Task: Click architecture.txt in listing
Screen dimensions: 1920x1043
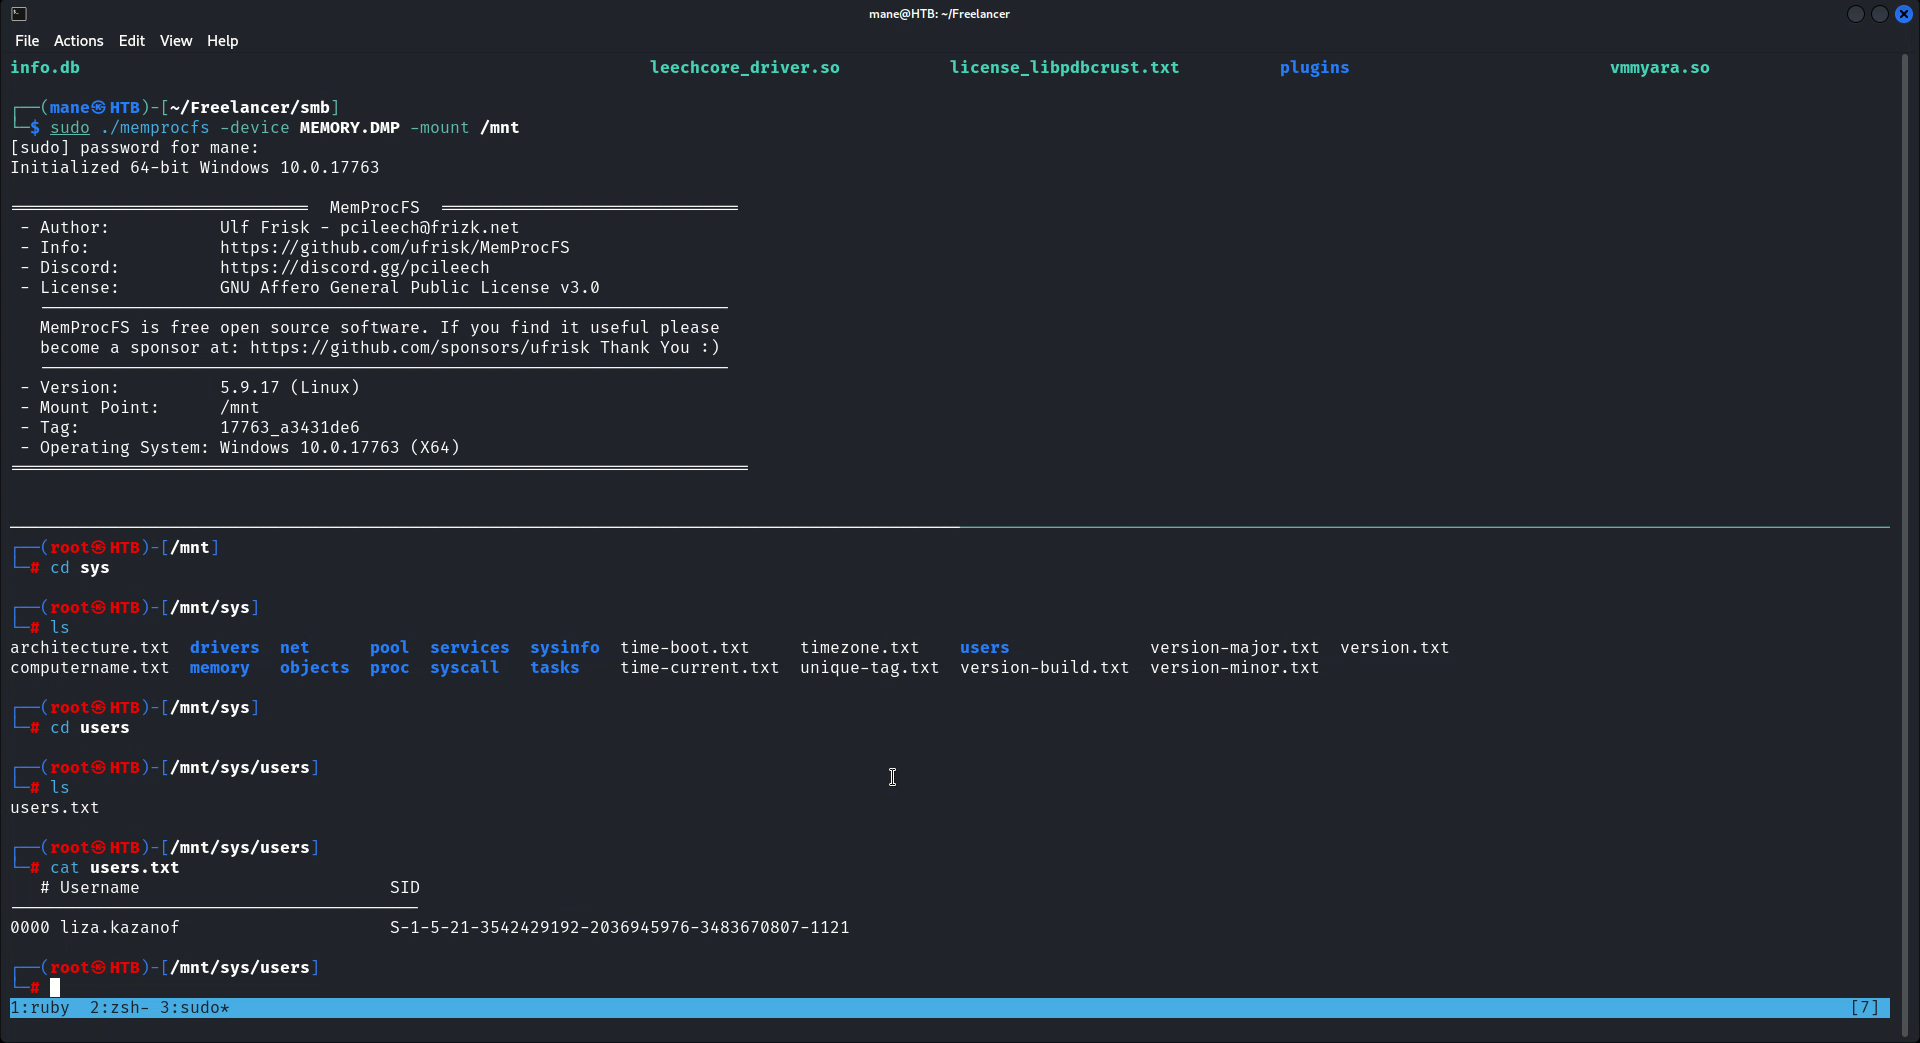Action: [x=90, y=648]
